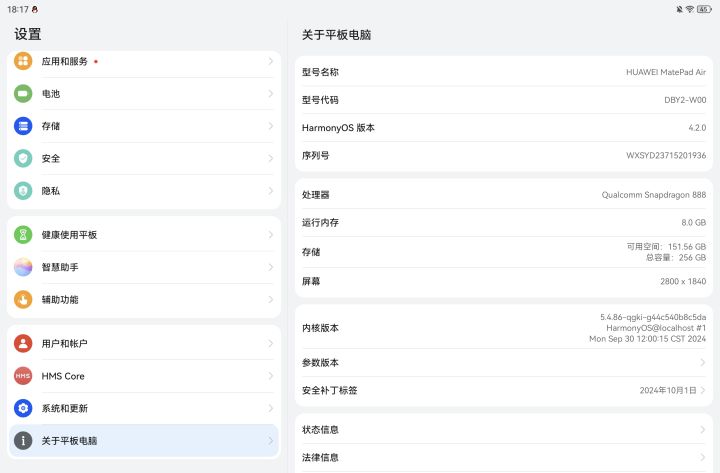Open the 辅助功能 settings menu

[144, 299]
